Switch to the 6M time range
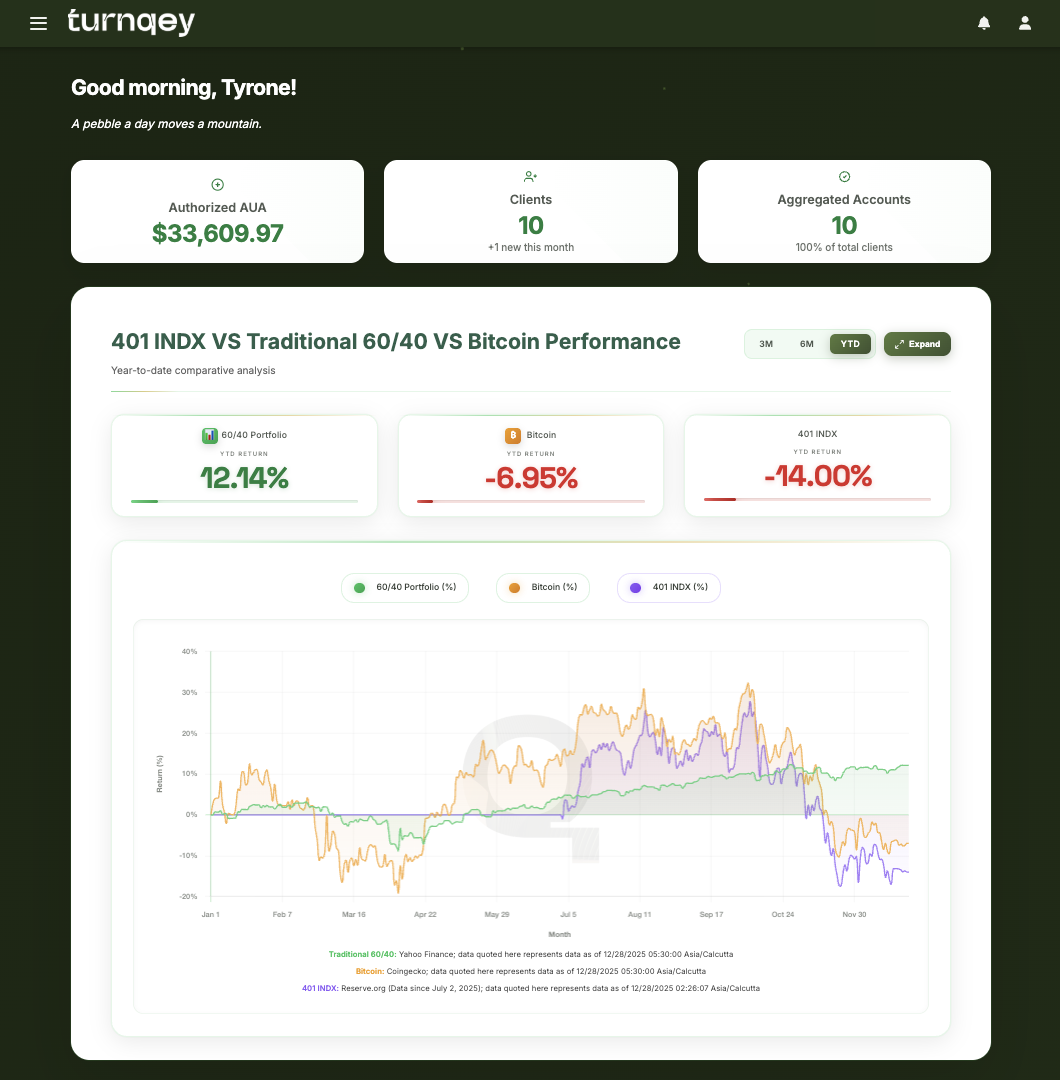 pos(806,344)
